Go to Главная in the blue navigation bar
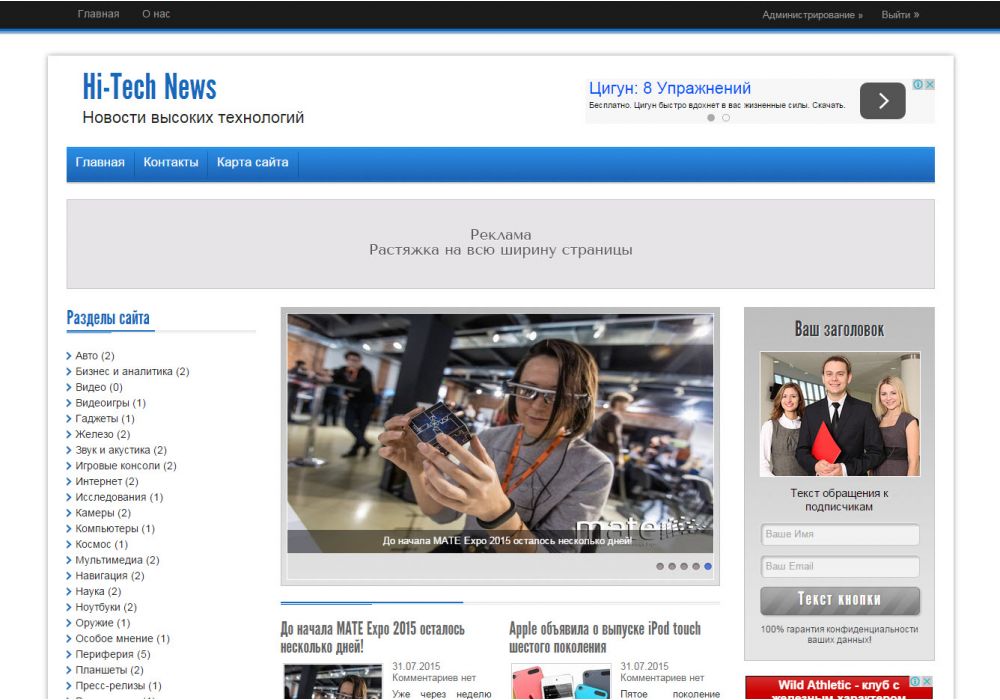 pos(100,163)
